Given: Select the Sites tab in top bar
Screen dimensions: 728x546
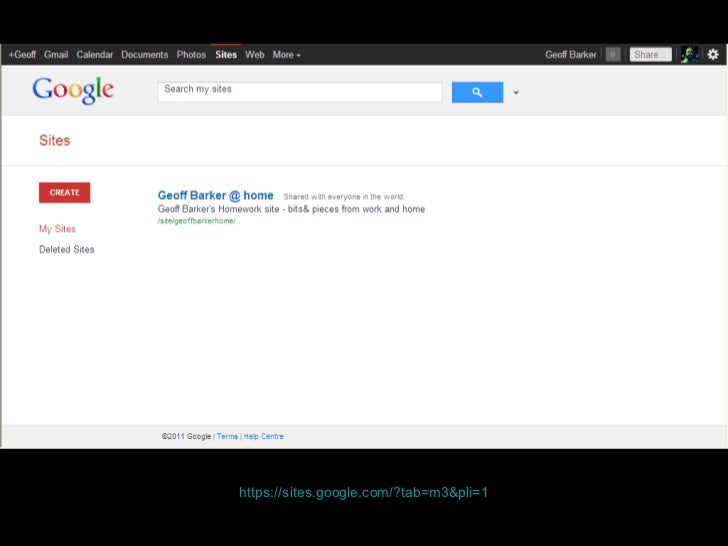Looking at the screenshot, I should [226, 55].
